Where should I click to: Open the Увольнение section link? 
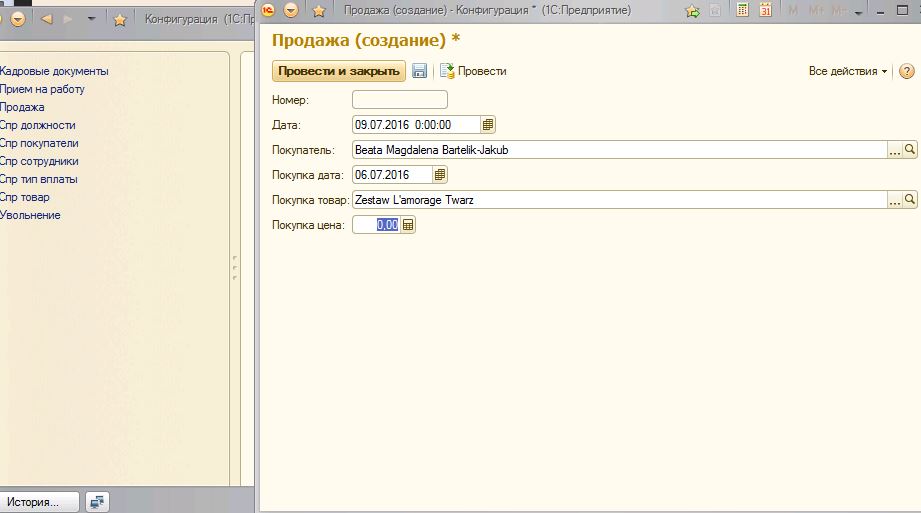coord(30,215)
